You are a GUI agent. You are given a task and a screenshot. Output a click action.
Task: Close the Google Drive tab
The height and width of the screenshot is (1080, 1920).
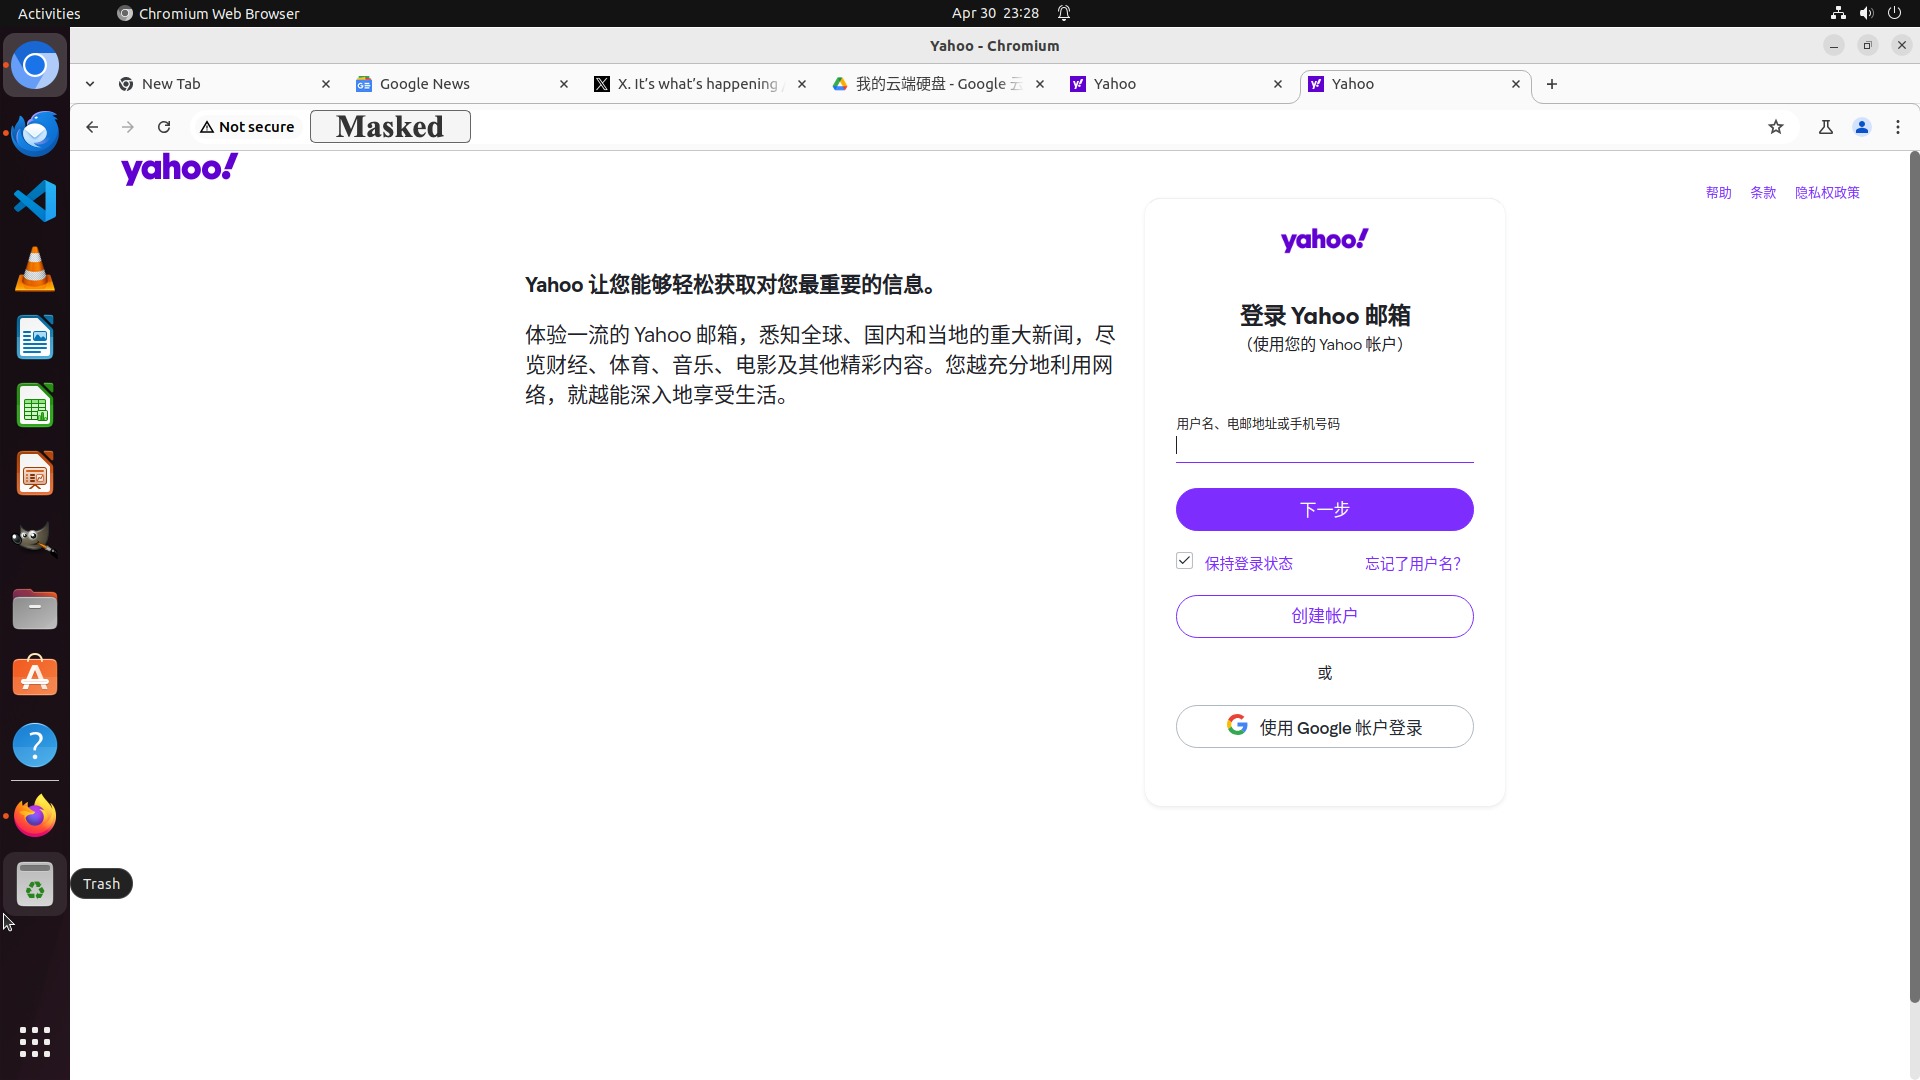[x=1040, y=84]
